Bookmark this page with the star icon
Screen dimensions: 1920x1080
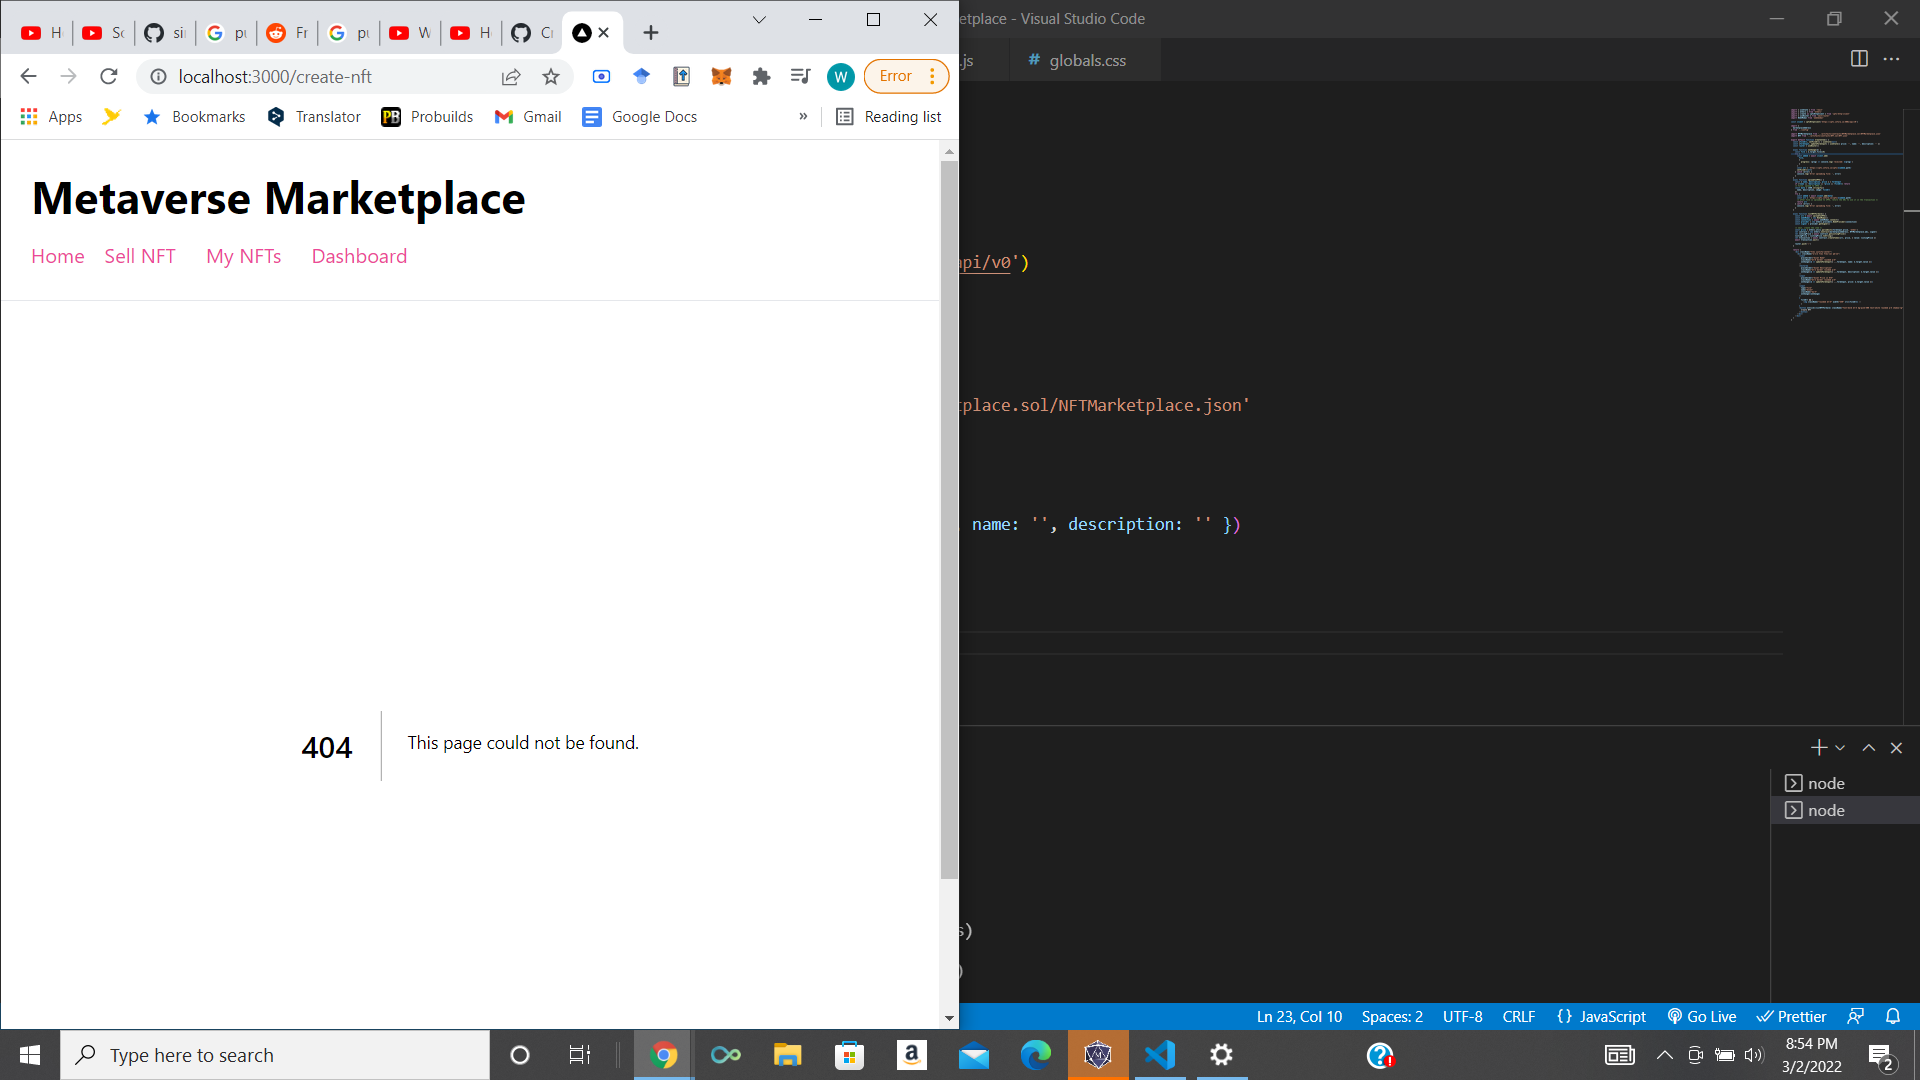point(551,76)
